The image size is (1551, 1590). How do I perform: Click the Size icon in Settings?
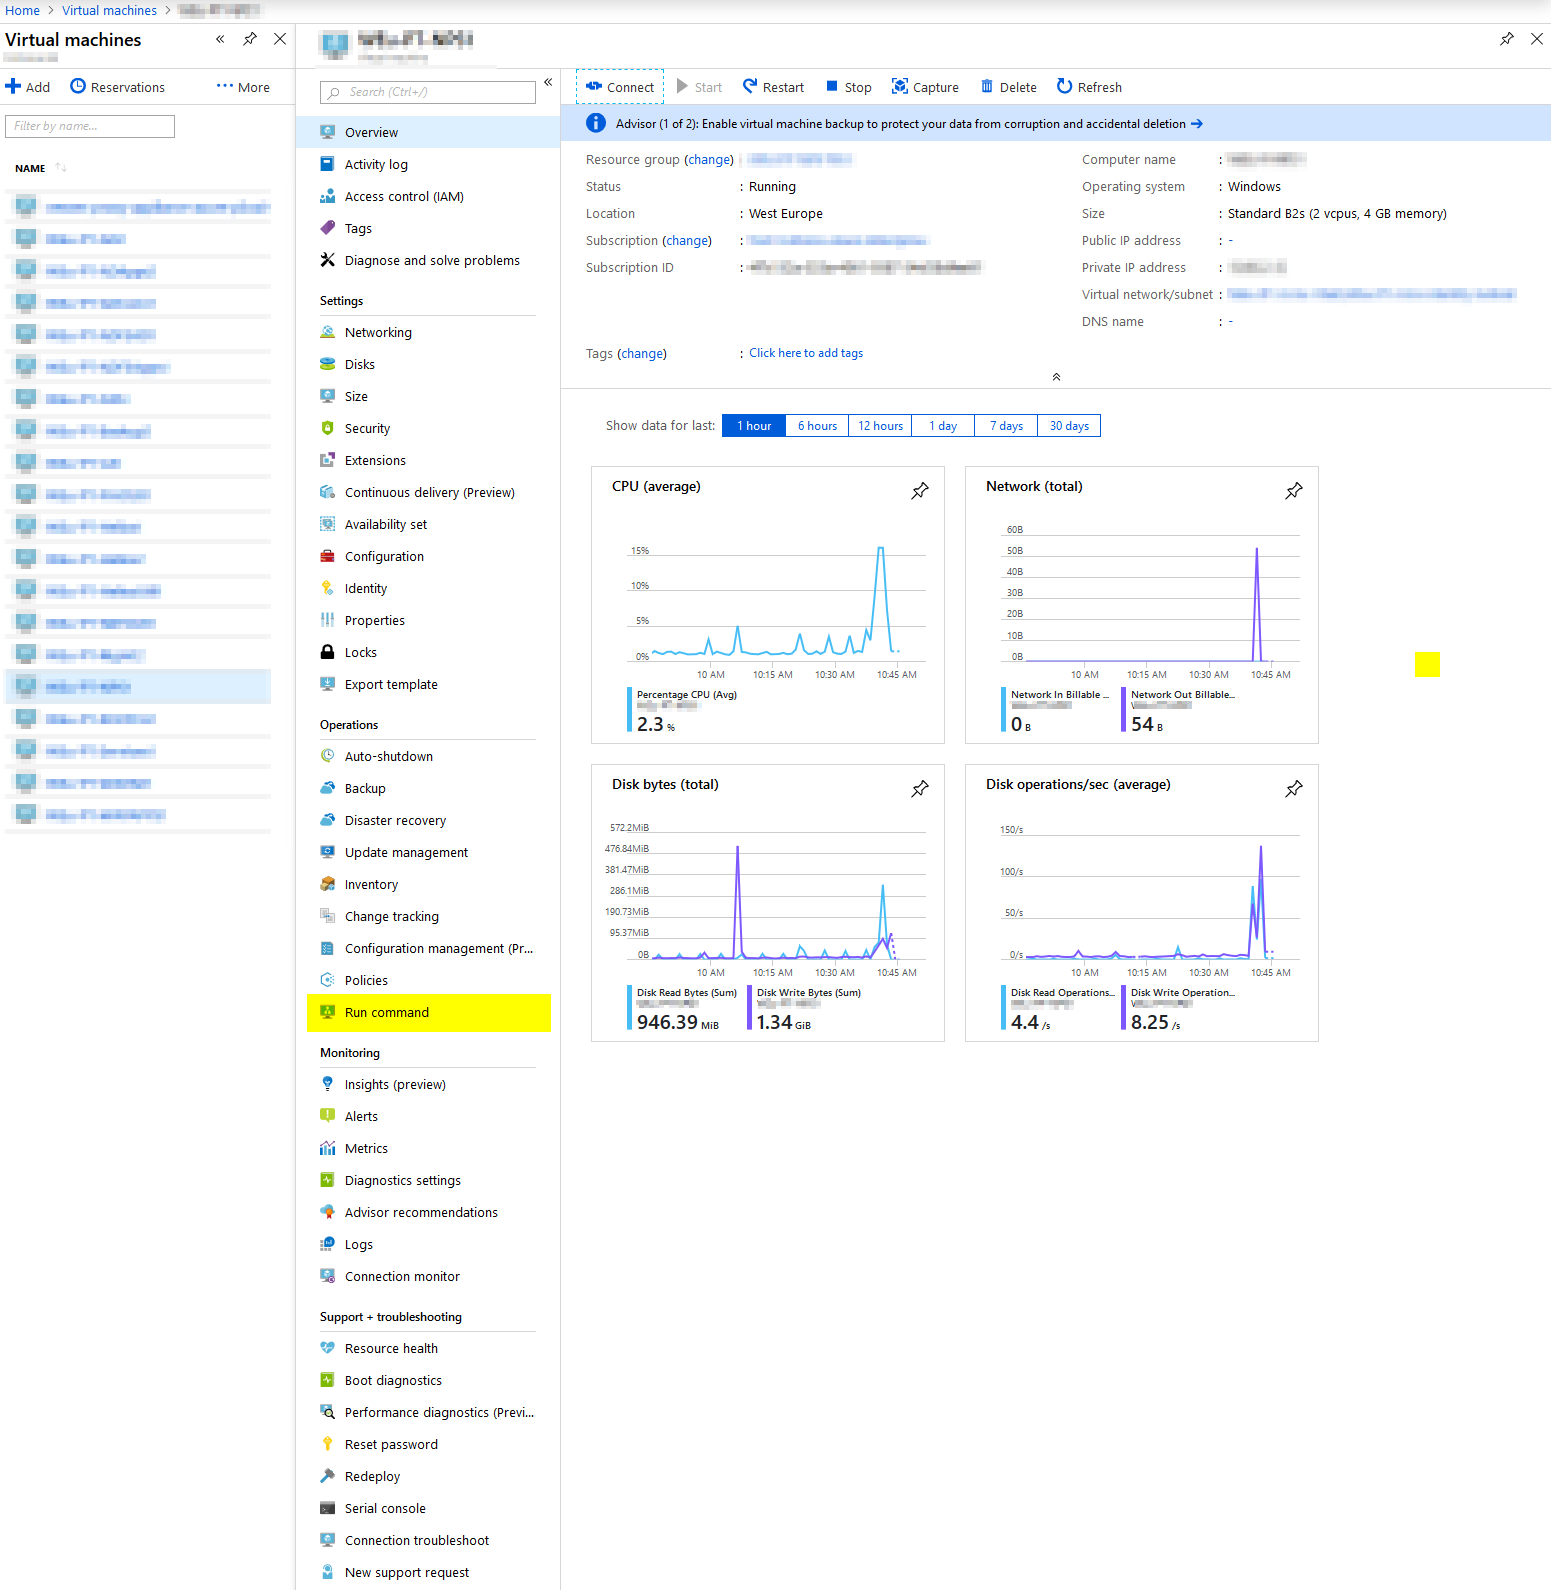[327, 396]
